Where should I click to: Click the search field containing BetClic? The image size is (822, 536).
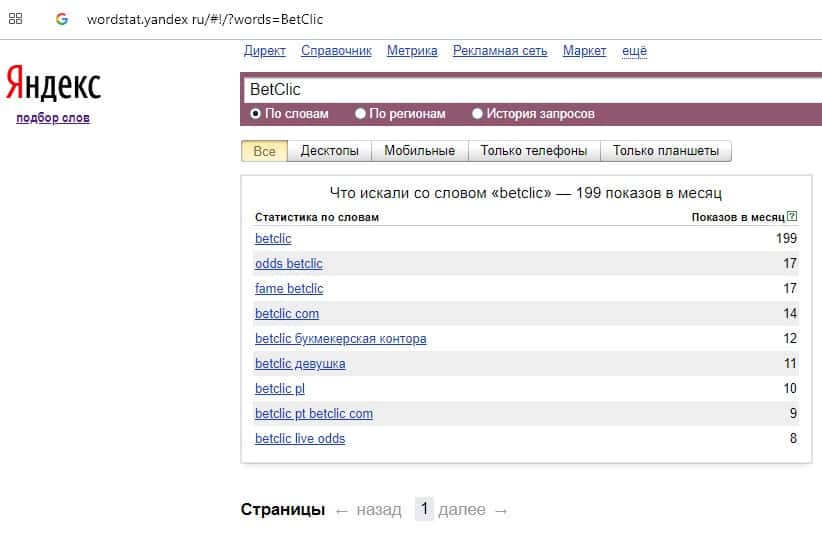pos(530,90)
